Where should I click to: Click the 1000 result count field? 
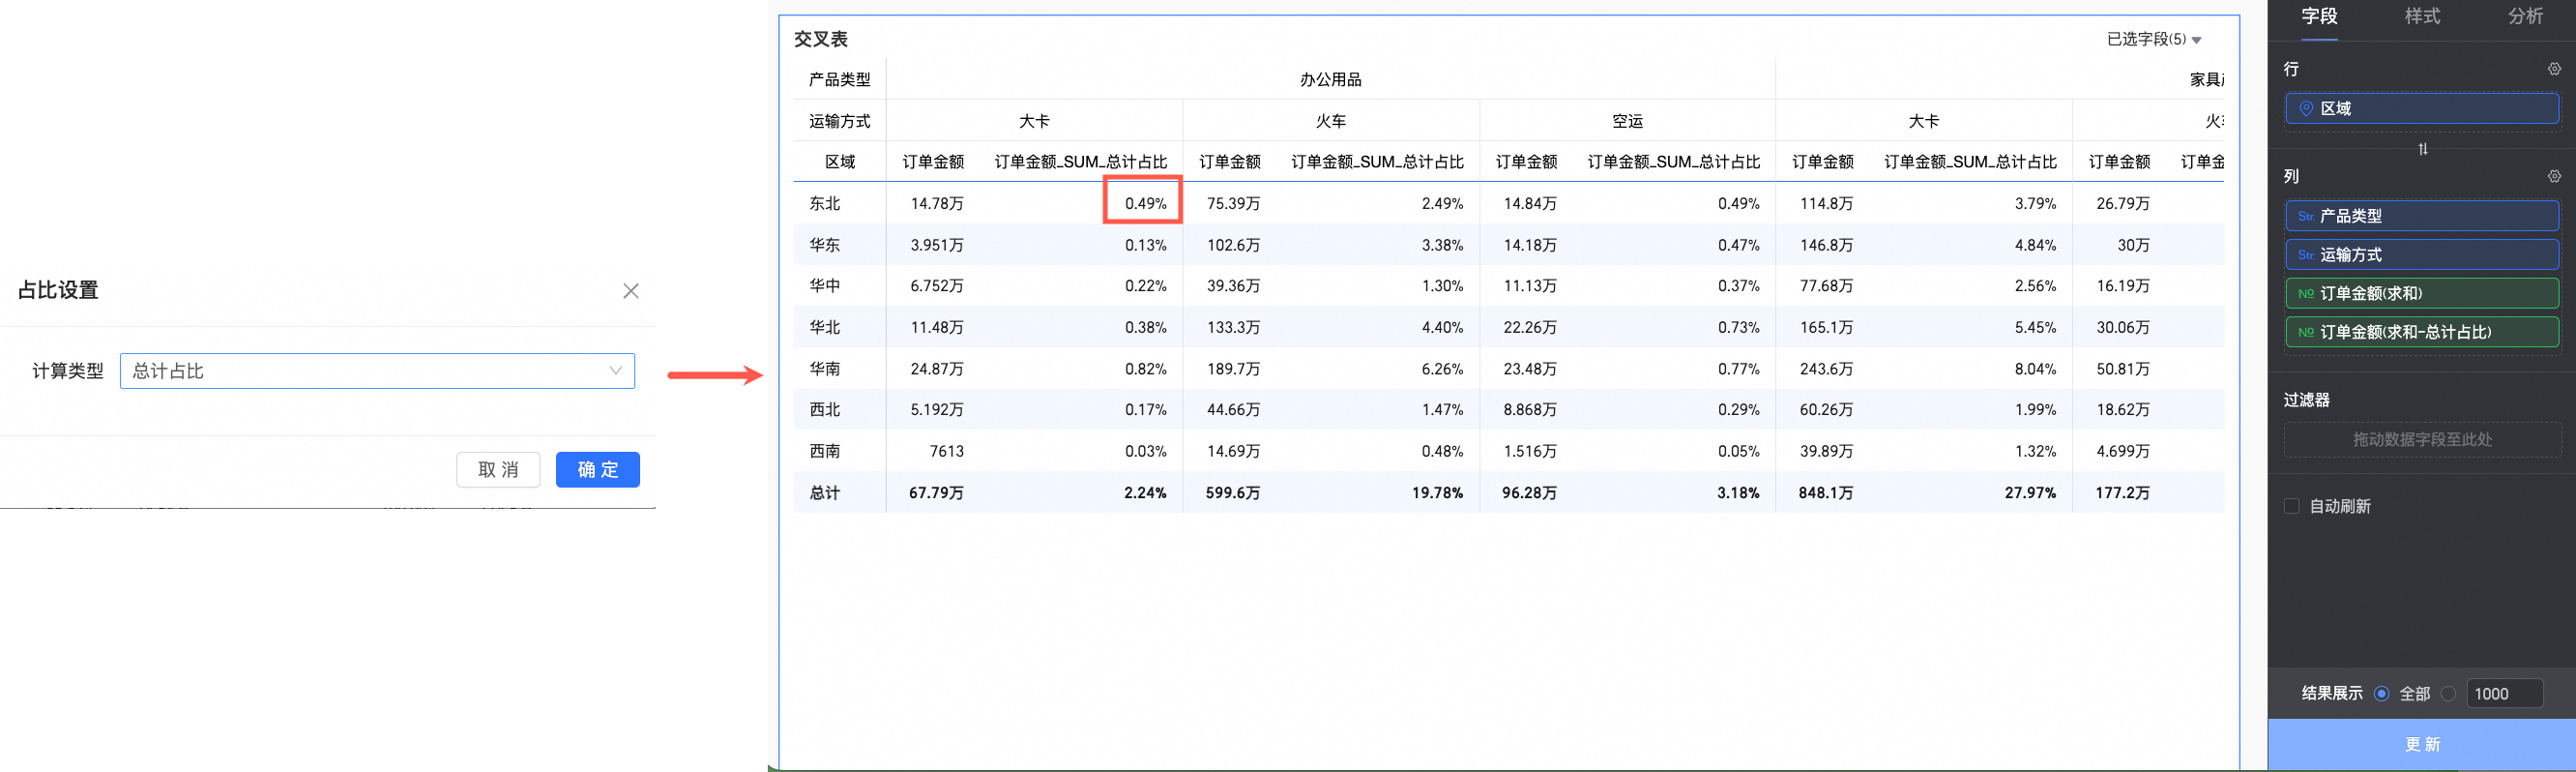[x=2504, y=693]
